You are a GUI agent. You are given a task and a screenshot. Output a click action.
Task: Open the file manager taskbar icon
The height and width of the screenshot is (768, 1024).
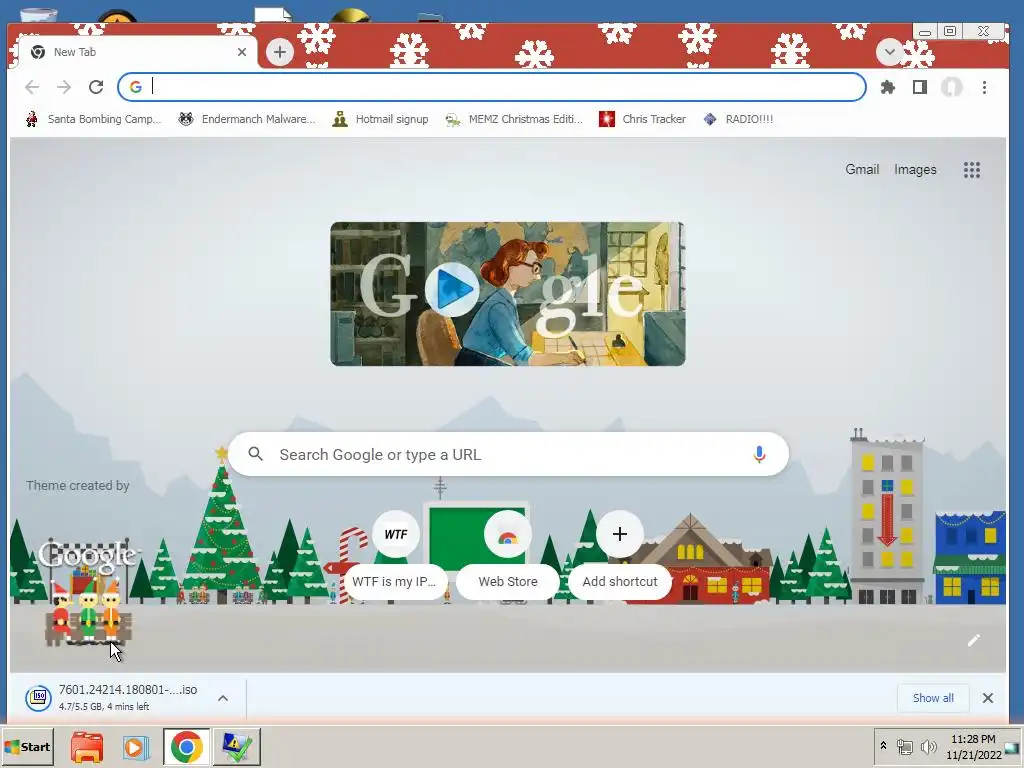pyautogui.click(x=87, y=746)
